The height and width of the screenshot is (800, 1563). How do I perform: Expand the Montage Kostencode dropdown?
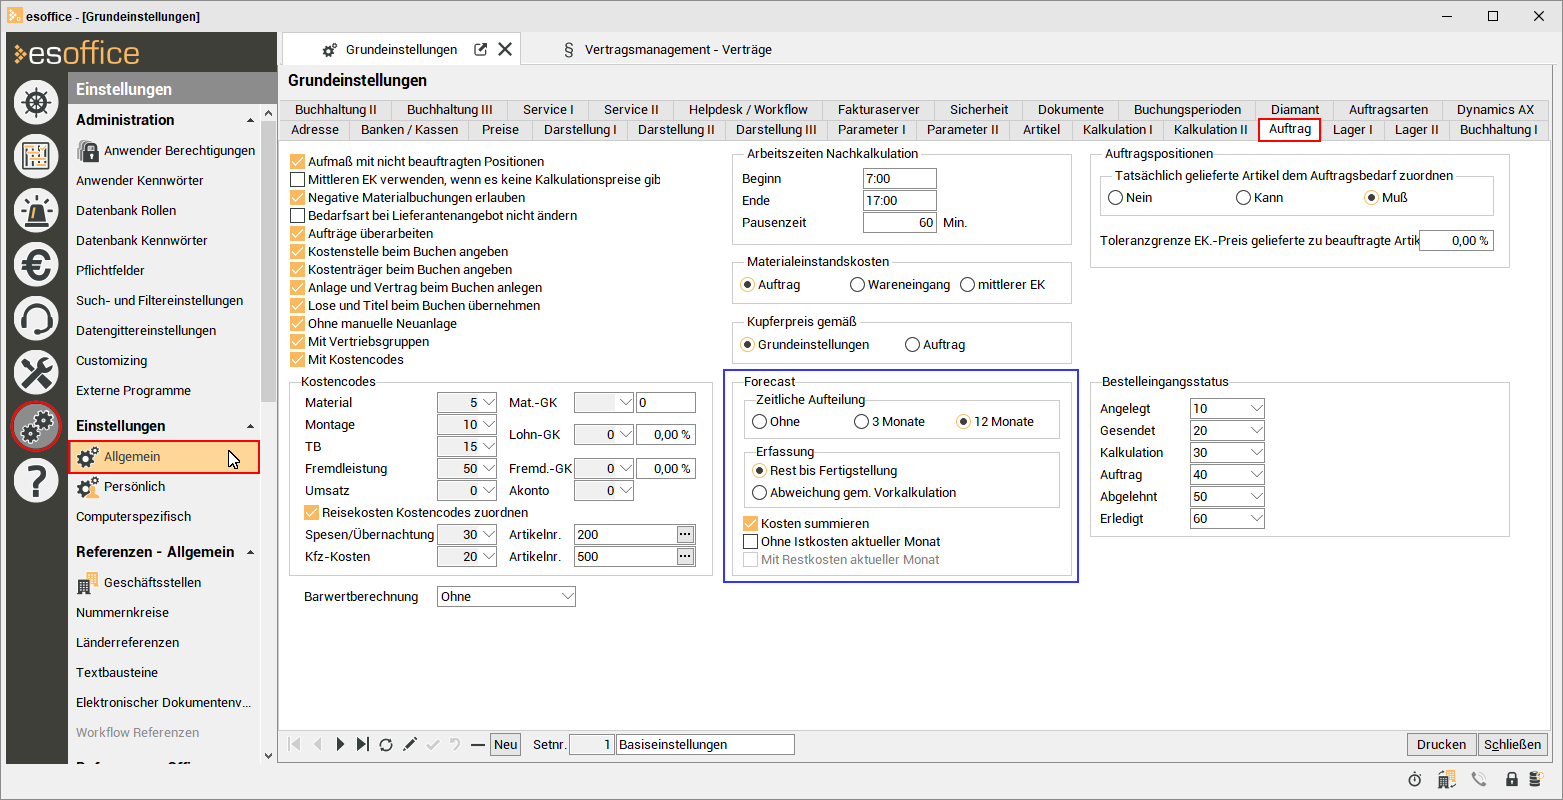coord(488,425)
